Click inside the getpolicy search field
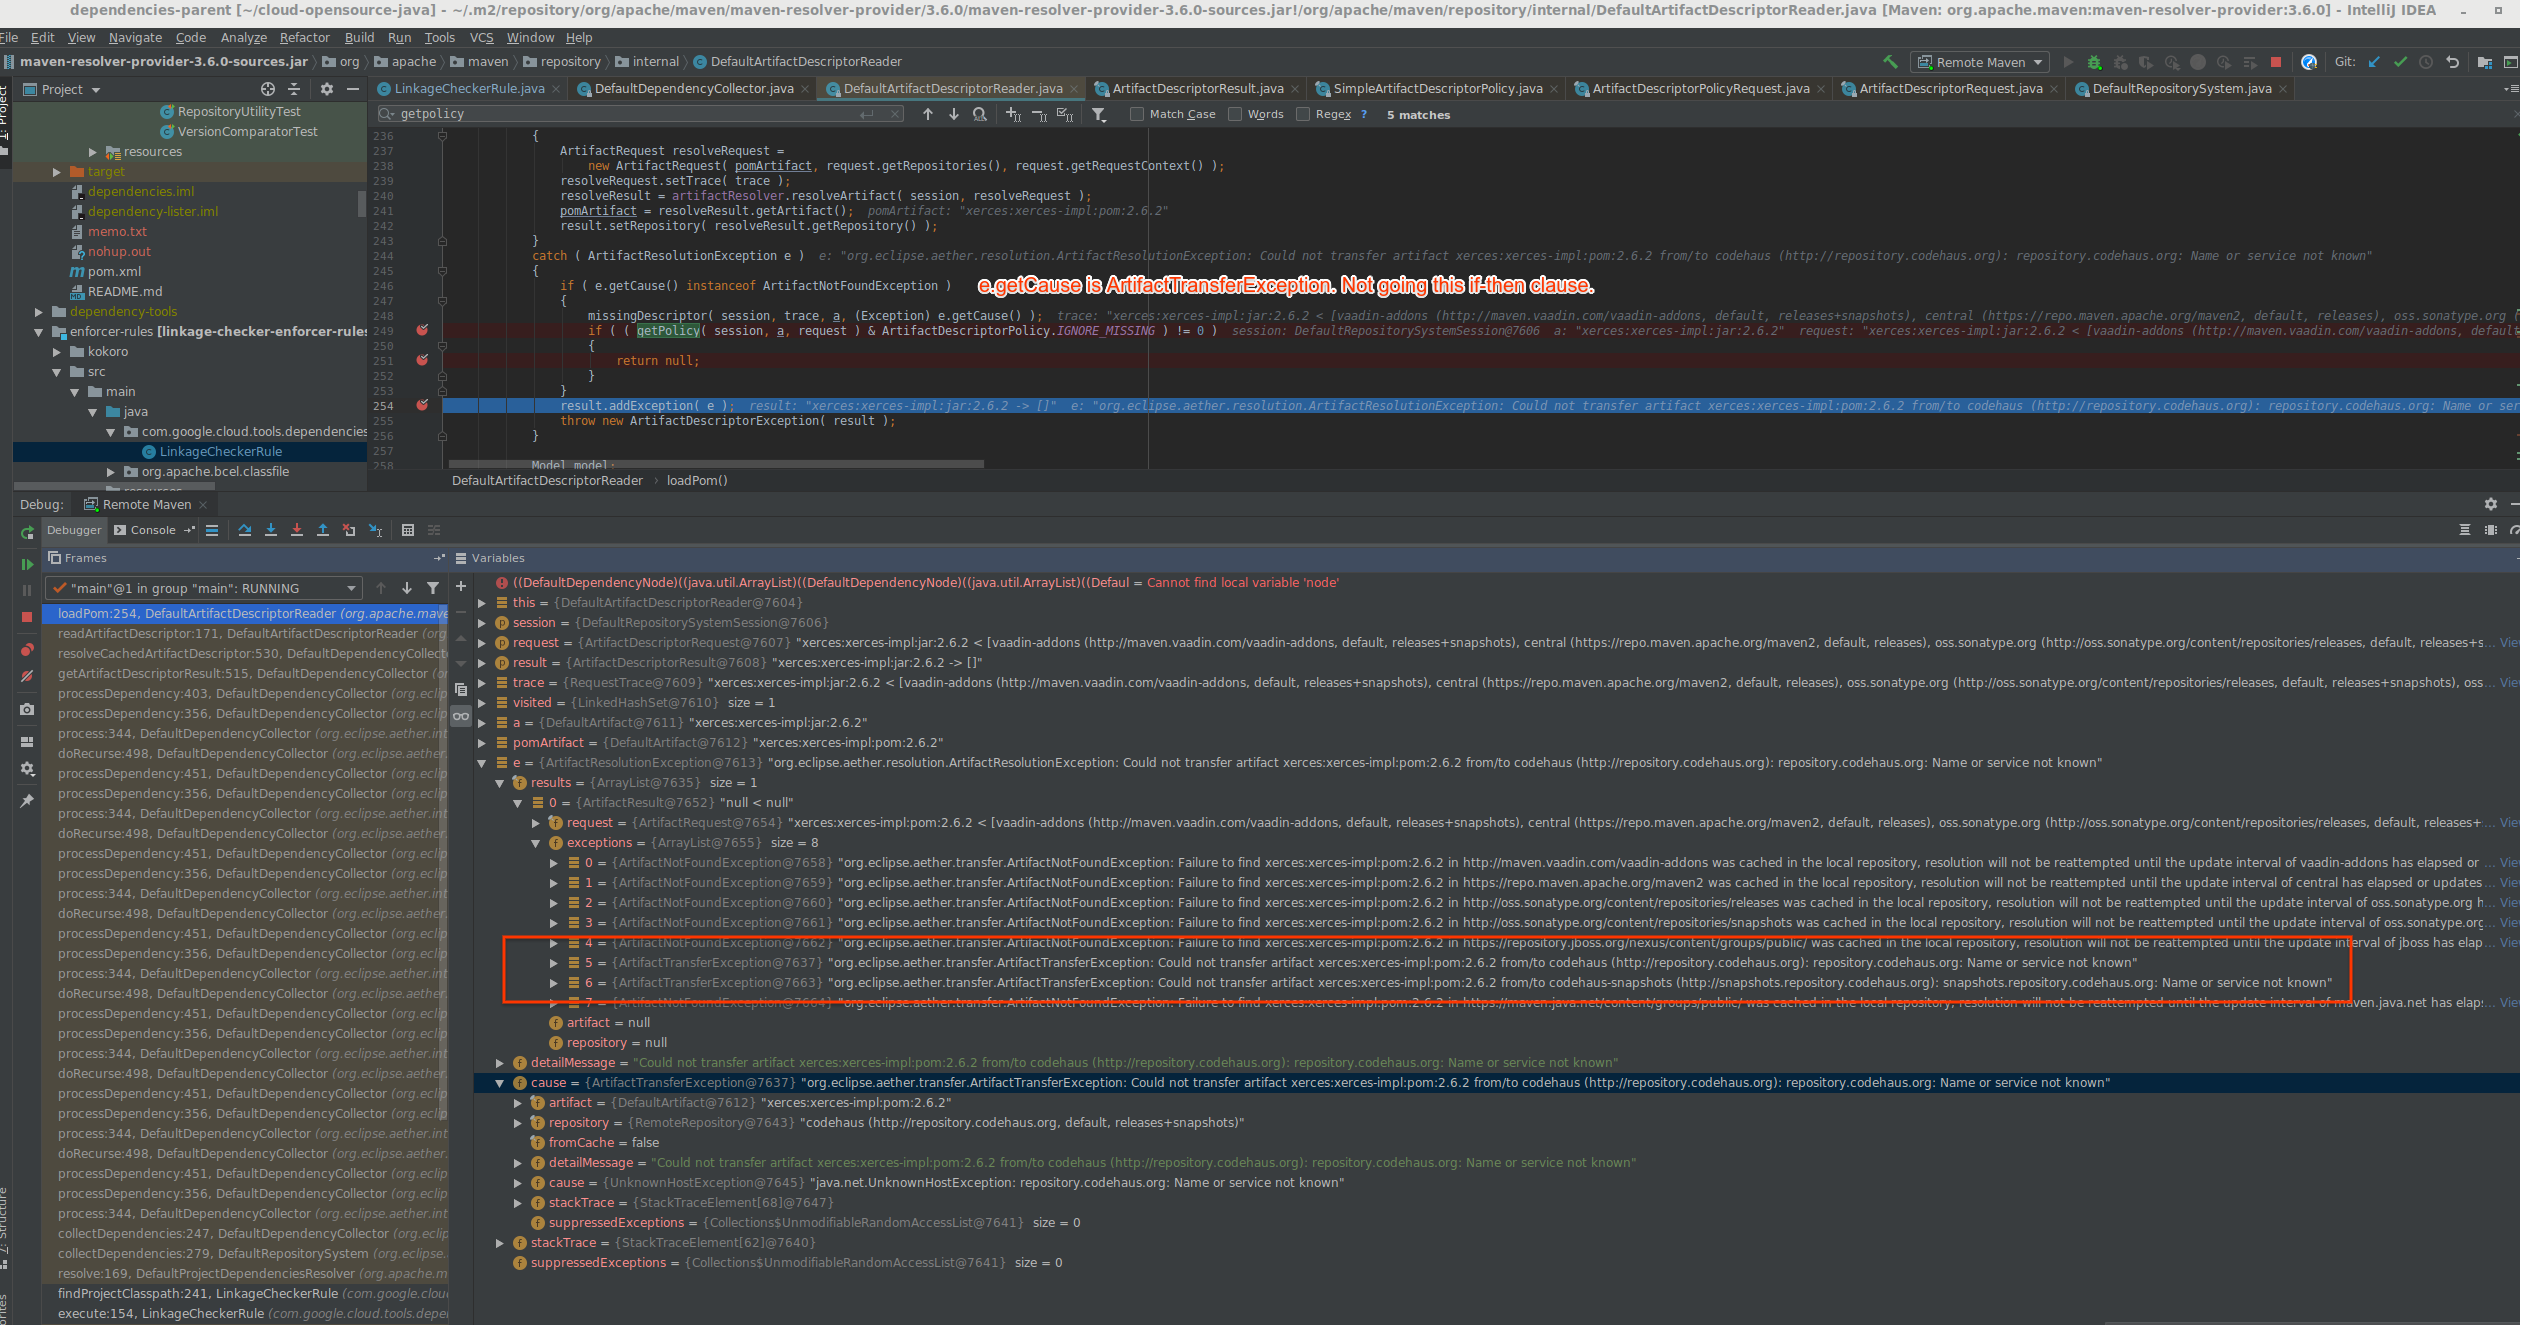 [600, 114]
